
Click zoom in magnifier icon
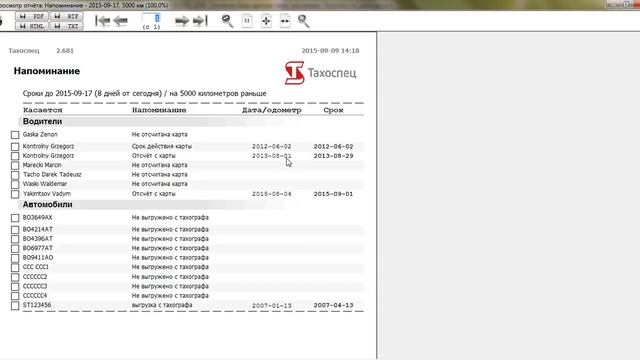(x=304, y=21)
